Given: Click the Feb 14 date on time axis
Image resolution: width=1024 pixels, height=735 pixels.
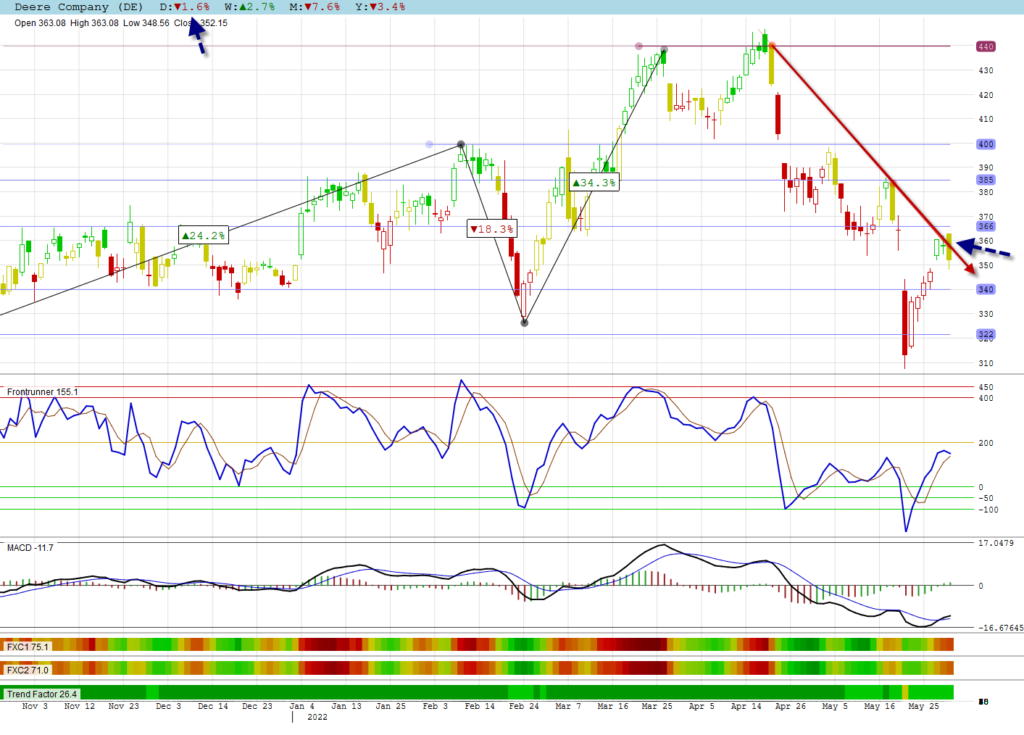Looking at the screenshot, I should click(479, 706).
